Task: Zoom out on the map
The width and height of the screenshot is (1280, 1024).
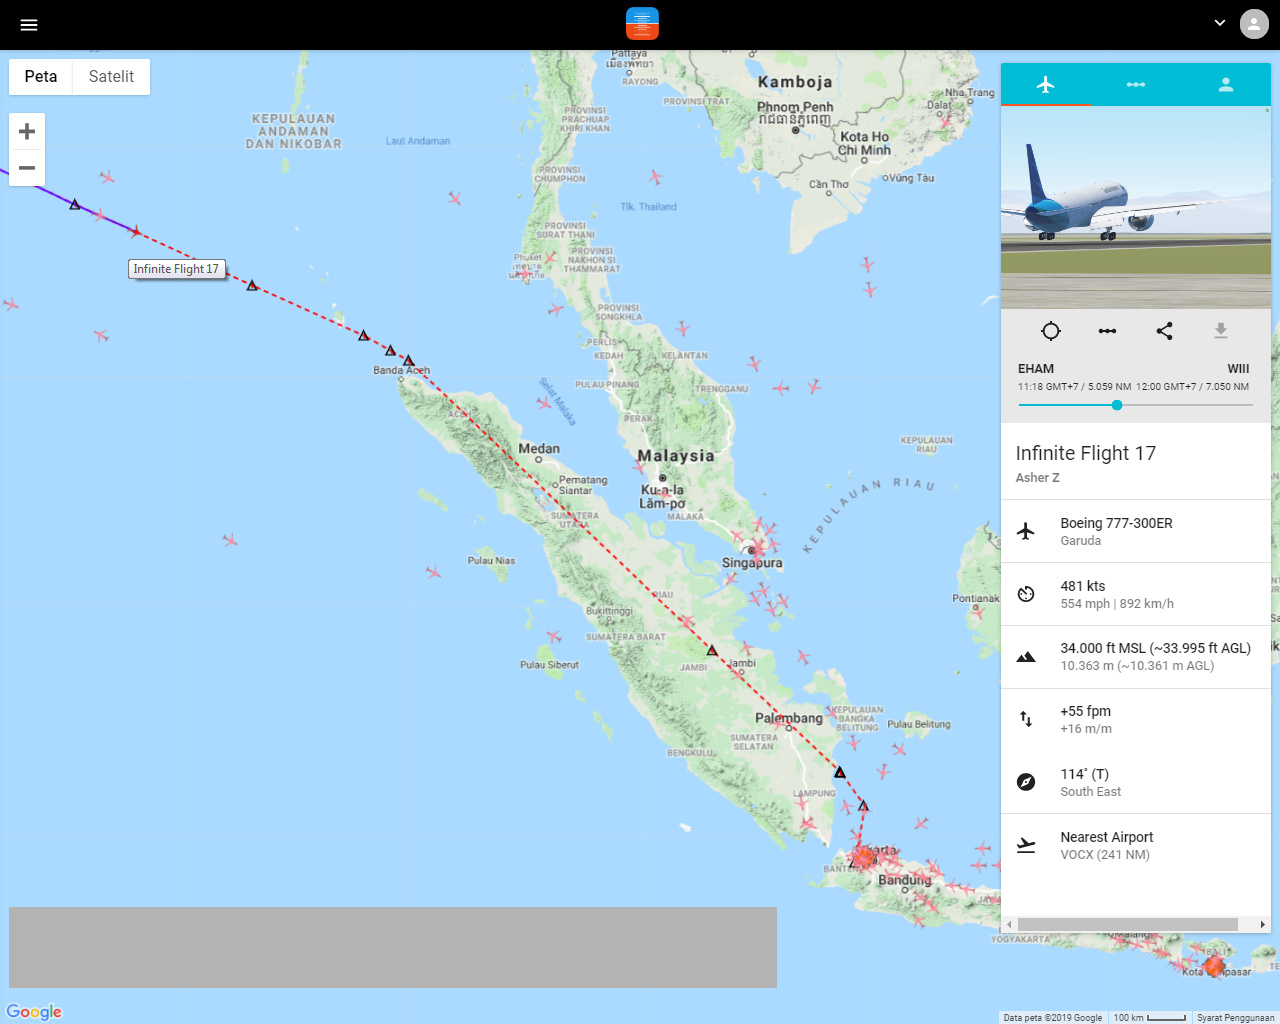Action: 27,168
